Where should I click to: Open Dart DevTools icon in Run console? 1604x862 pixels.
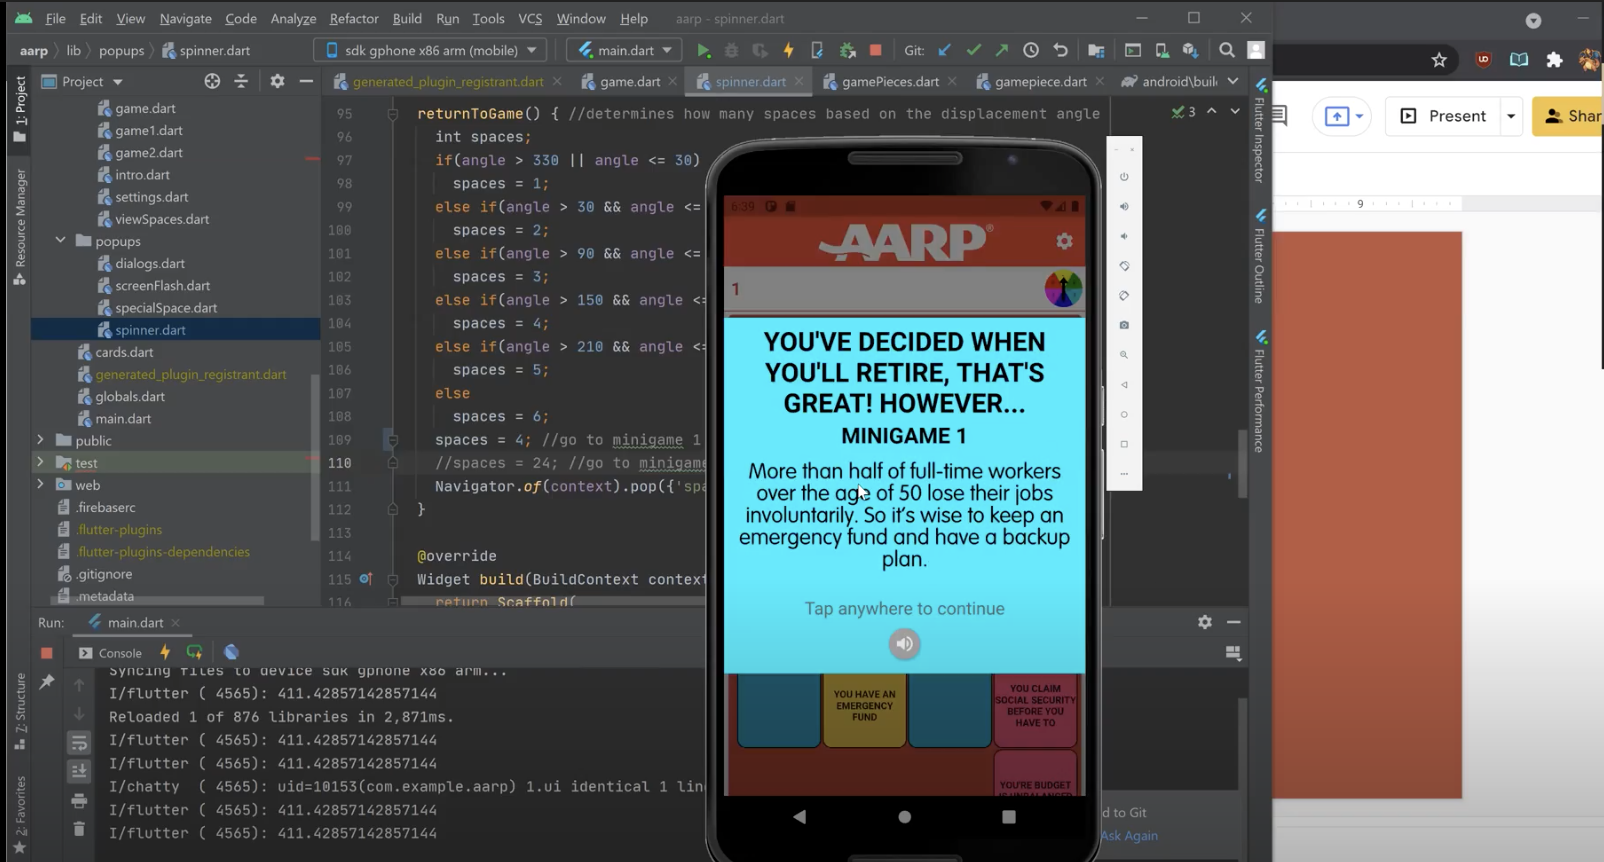click(x=231, y=652)
